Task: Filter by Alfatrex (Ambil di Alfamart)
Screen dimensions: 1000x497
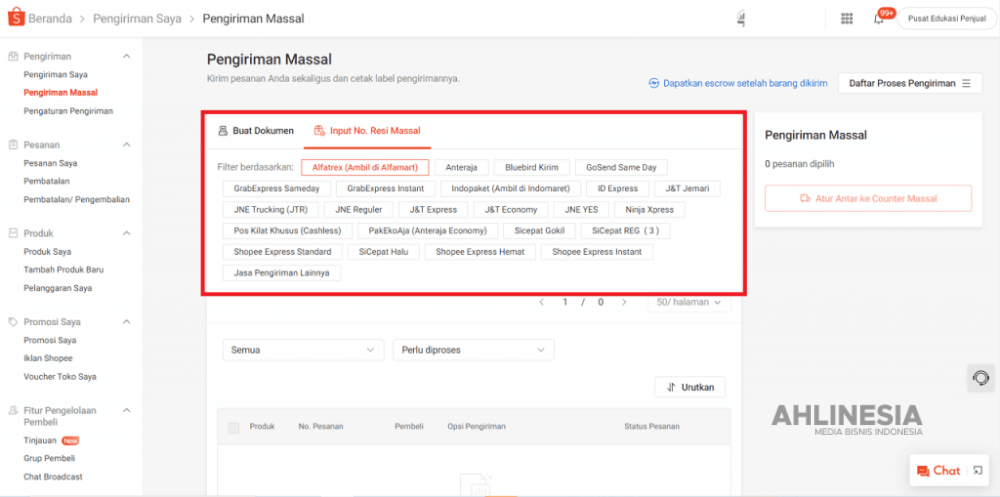Action: [365, 167]
